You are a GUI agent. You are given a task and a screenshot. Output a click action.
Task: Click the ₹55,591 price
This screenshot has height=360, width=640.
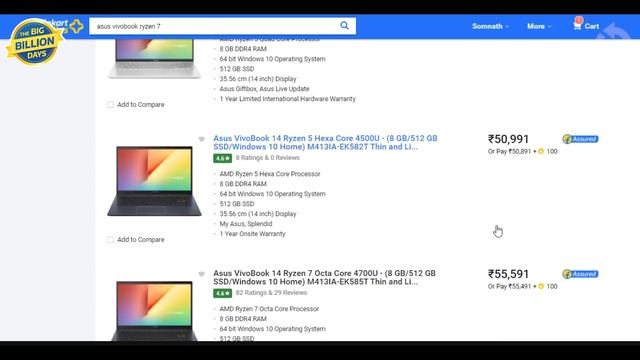pos(508,274)
